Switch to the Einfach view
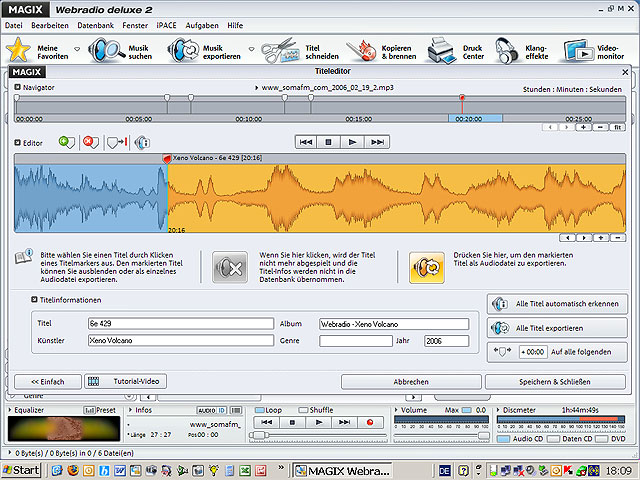This screenshot has height=480, width=640. point(48,382)
